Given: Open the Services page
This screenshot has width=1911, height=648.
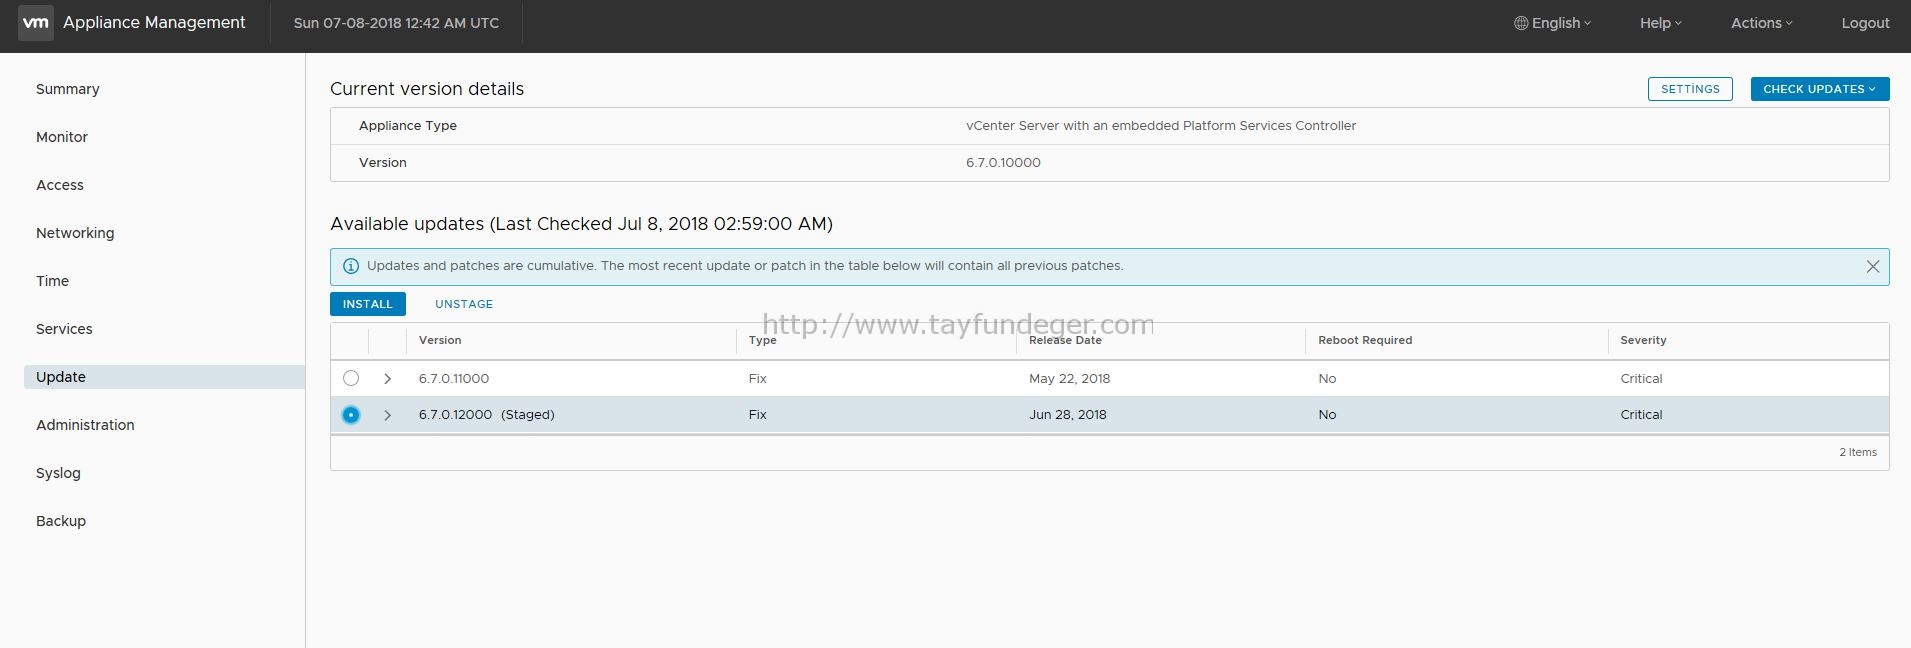Looking at the screenshot, I should pyautogui.click(x=64, y=329).
